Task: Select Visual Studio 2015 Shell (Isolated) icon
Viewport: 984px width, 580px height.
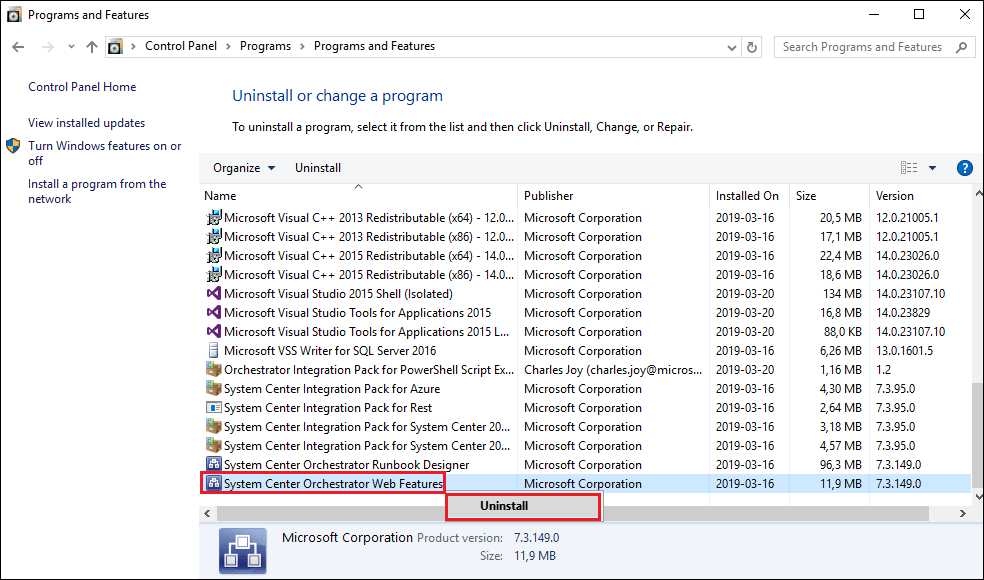Action: pyautogui.click(x=214, y=294)
